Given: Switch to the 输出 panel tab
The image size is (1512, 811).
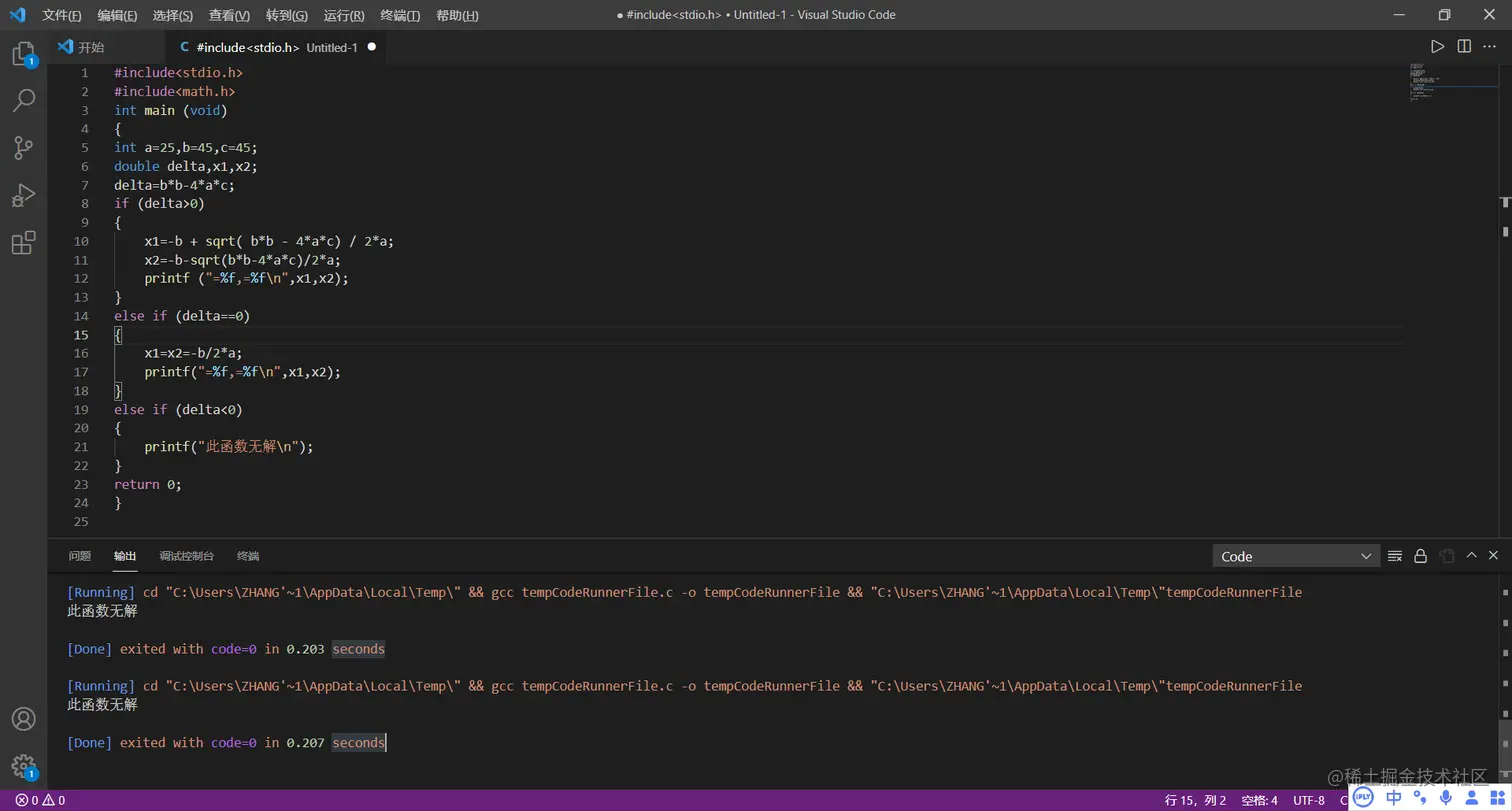Looking at the screenshot, I should coord(125,556).
